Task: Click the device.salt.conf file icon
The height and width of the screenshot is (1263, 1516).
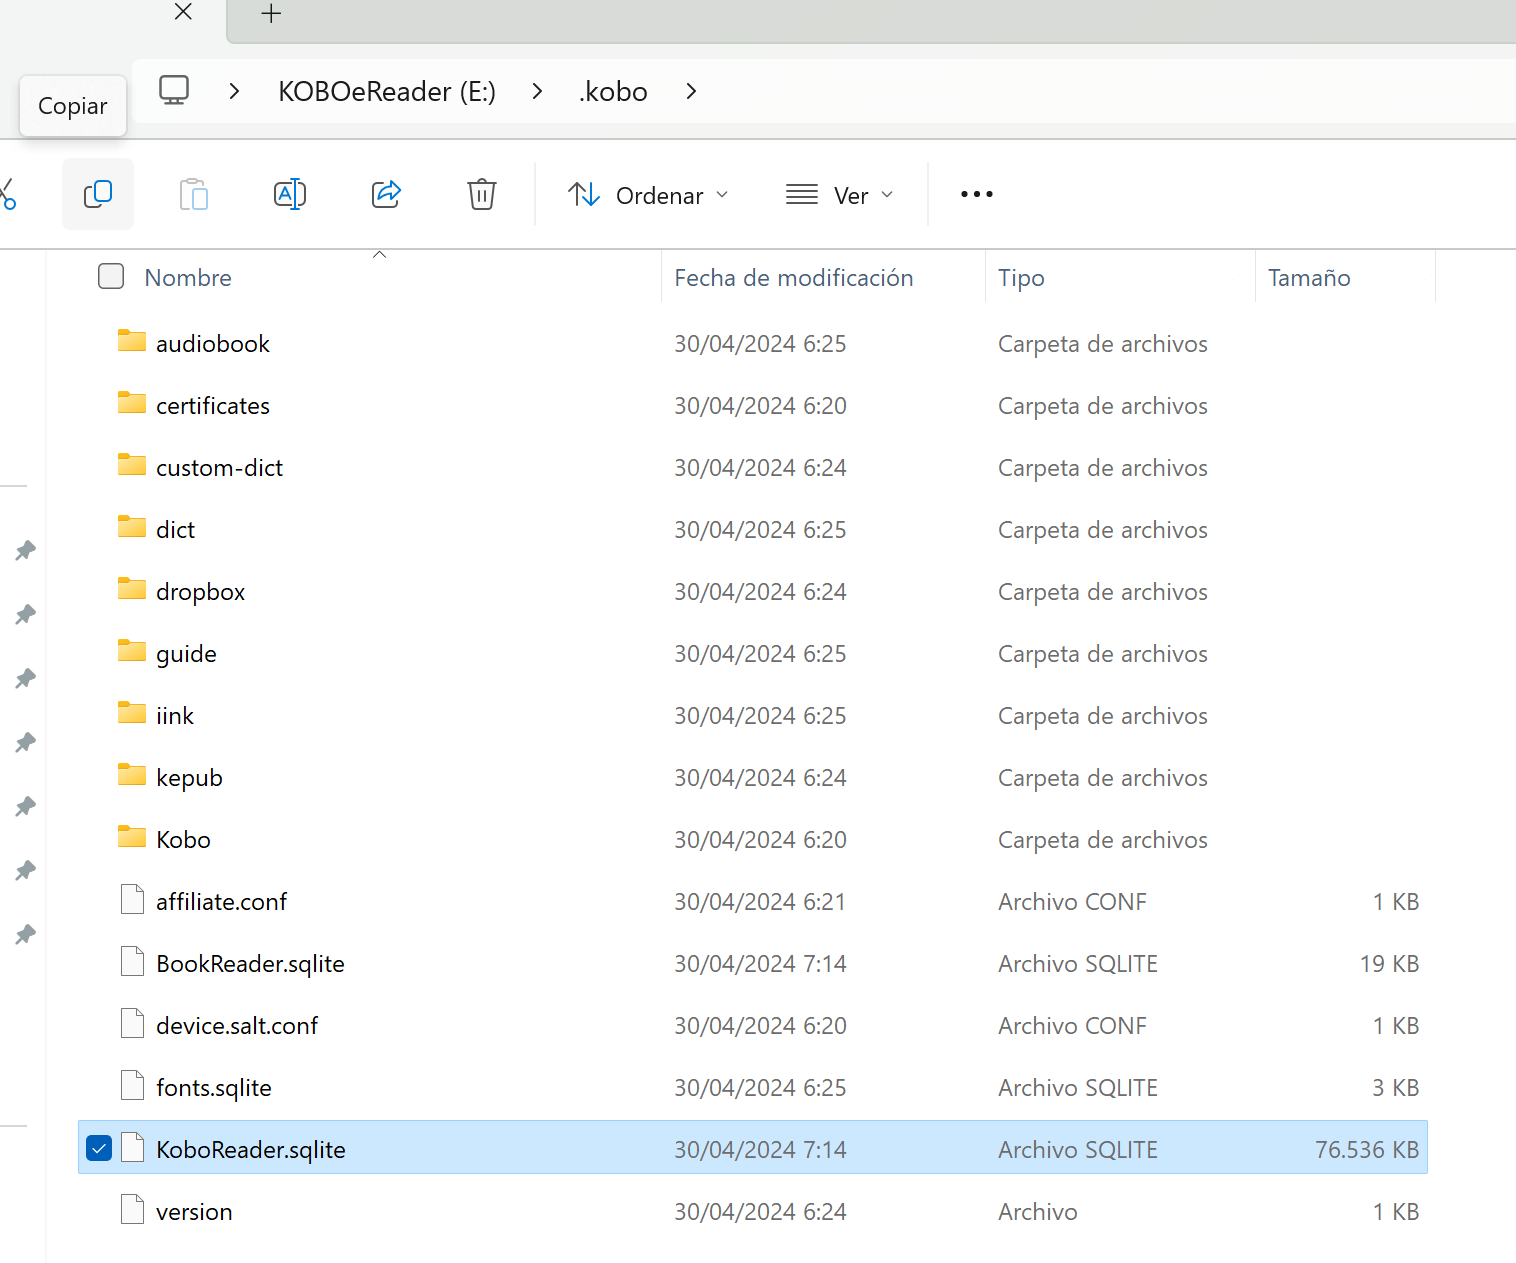Action: click(x=132, y=1024)
